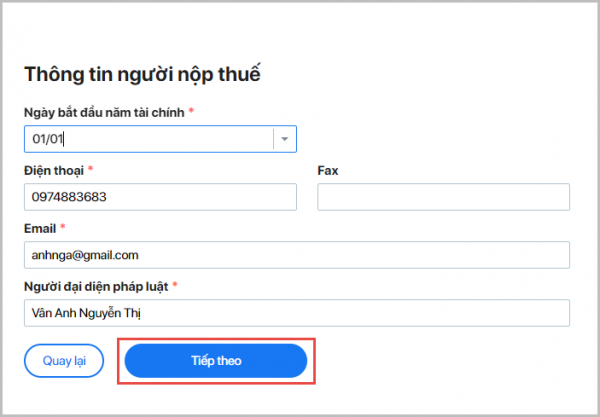The height and width of the screenshot is (417, 600).
Task: Click the name Vân Anh Nguyễn Thị text
Action: point(84,313)
